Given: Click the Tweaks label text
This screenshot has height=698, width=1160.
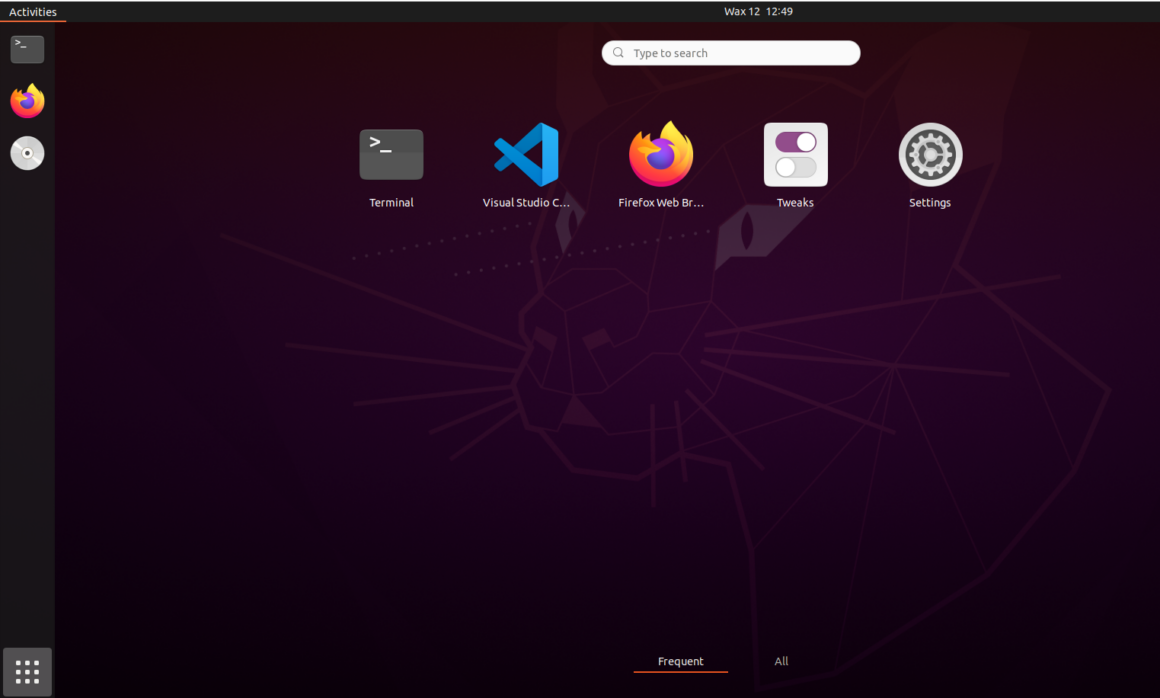Looking at the screenshot, I should (795, 202).
